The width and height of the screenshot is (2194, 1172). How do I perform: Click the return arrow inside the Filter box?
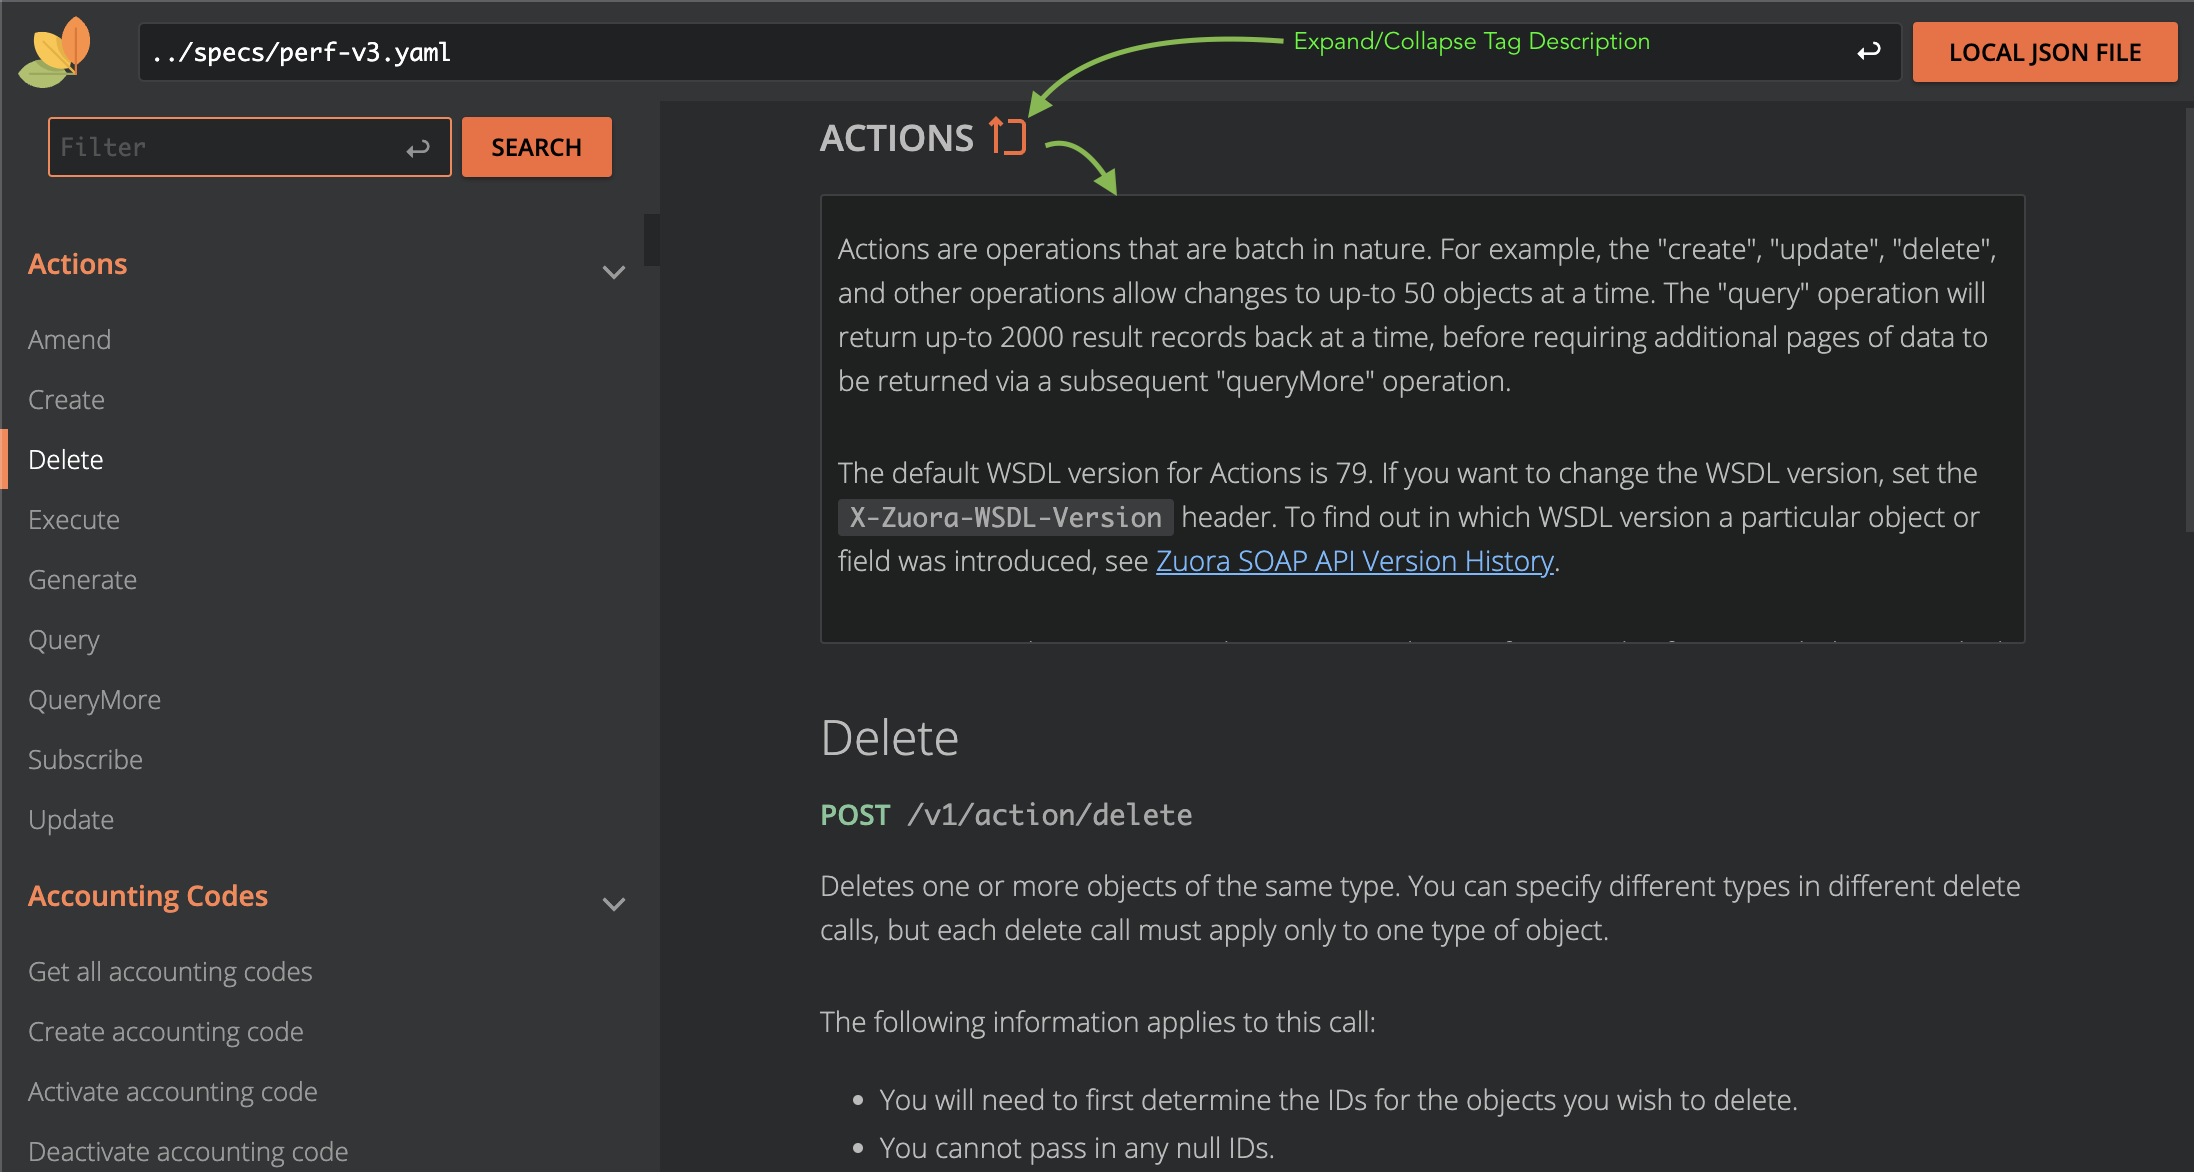click(417, 147)
